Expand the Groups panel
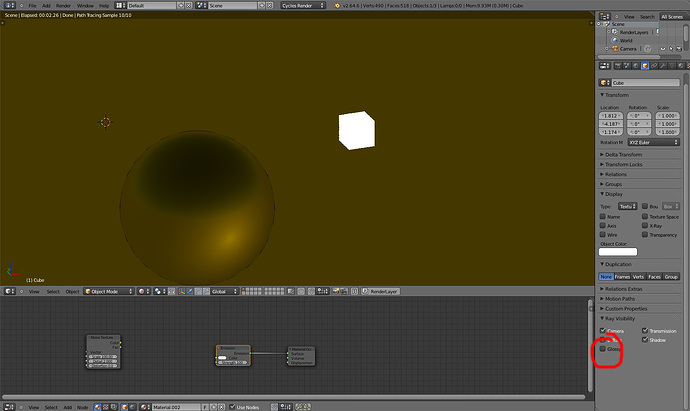The image size is (690, 411). click(x=611, y=184)
